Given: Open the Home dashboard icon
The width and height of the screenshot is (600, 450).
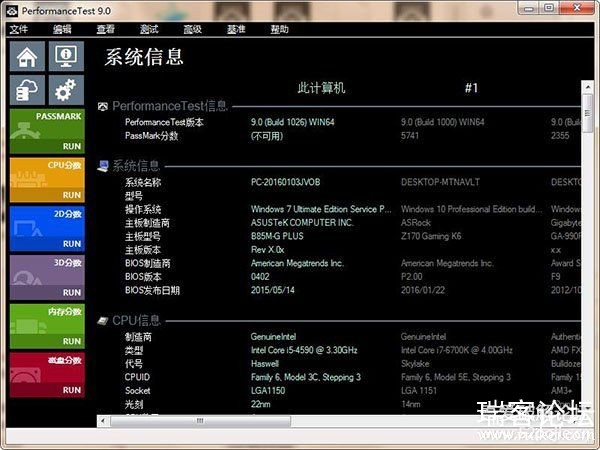Looking at the screenshot, I should coord(27,56).
